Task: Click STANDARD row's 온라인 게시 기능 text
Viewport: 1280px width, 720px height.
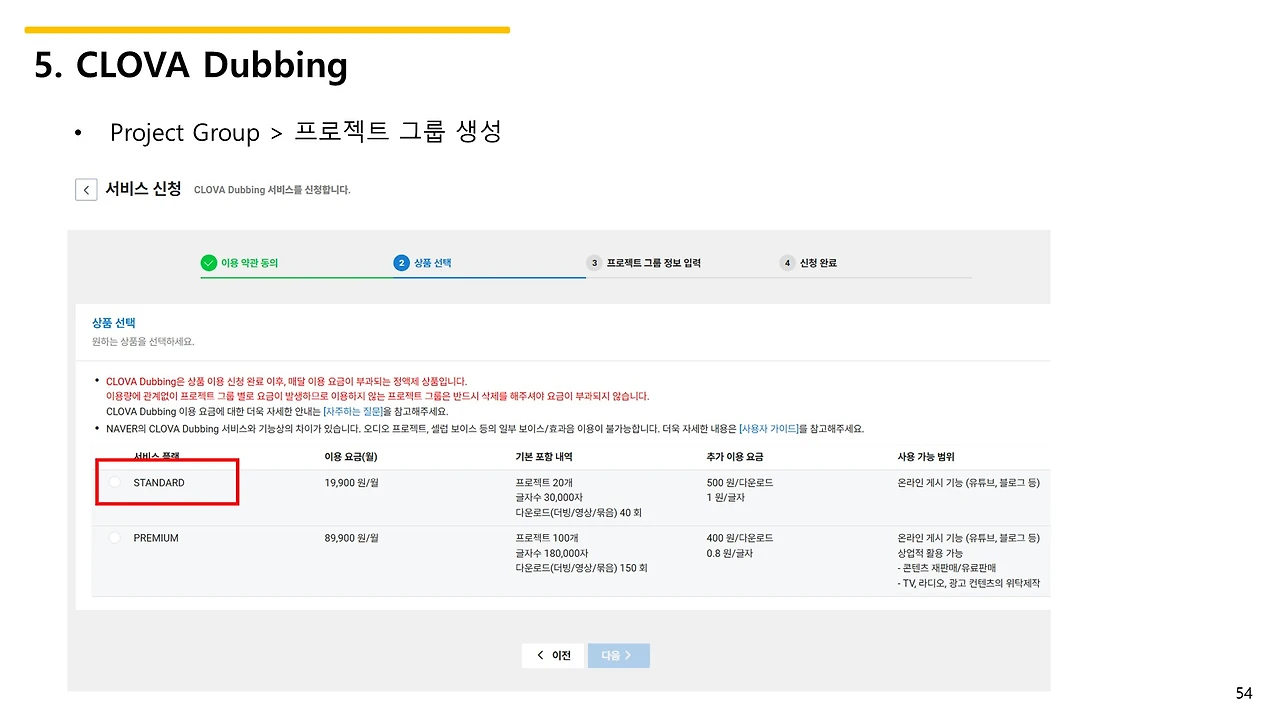Action: (x=969, y=483)
